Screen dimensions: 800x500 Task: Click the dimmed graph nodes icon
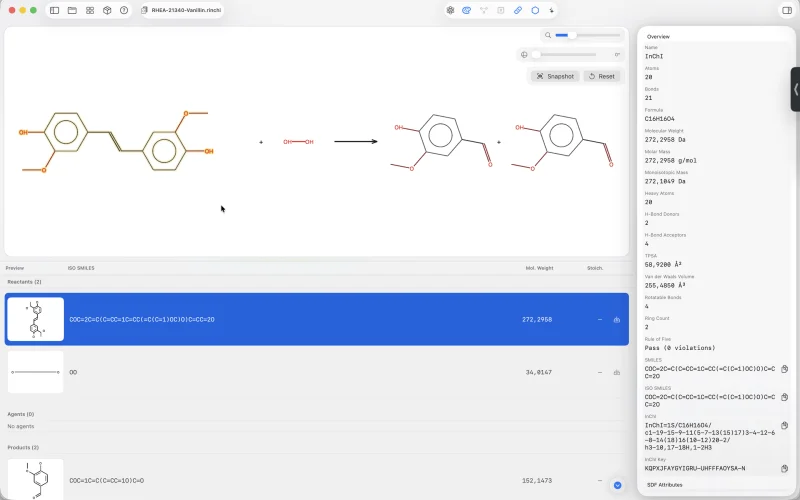click(484, 10)
